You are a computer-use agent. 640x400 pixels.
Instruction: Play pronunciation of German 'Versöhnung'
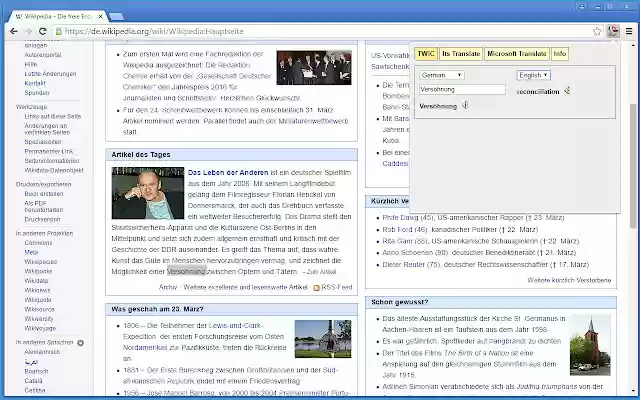coord(464,105)
